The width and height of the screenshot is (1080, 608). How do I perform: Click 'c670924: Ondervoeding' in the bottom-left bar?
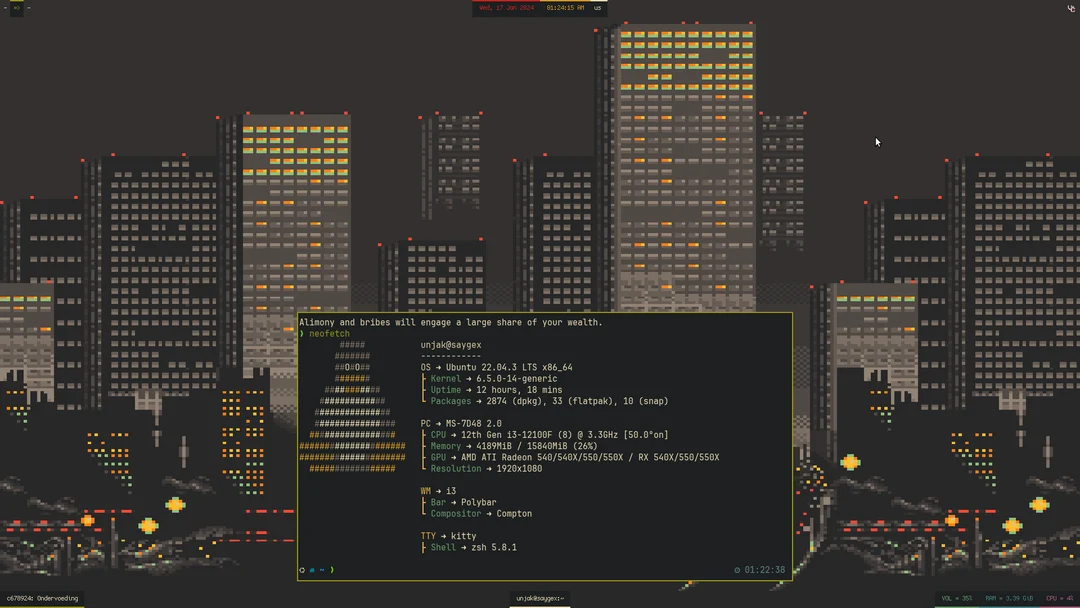[x=45, y=597]
